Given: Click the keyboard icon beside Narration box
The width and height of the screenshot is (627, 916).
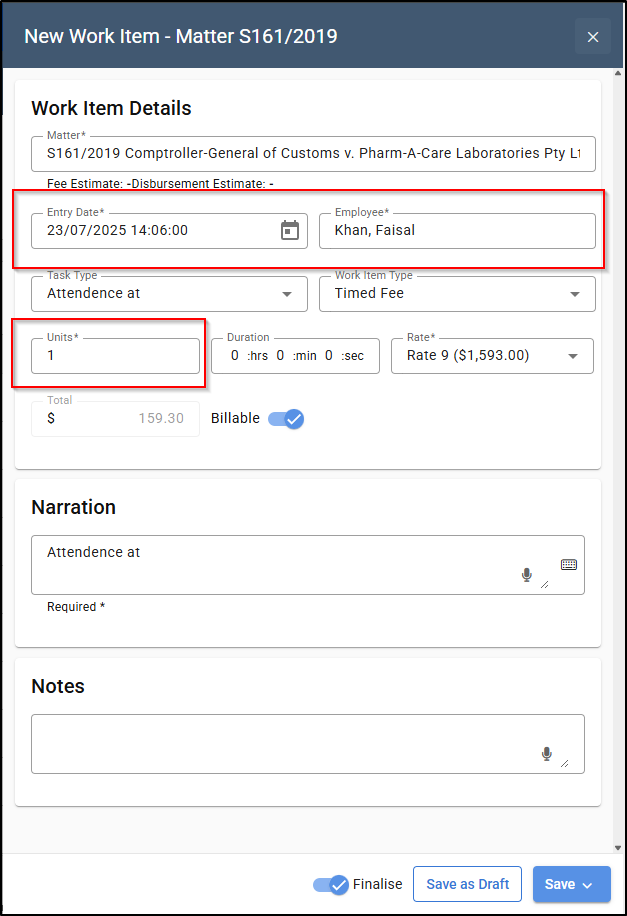Looking at the screenshot, I should (569, 564).
